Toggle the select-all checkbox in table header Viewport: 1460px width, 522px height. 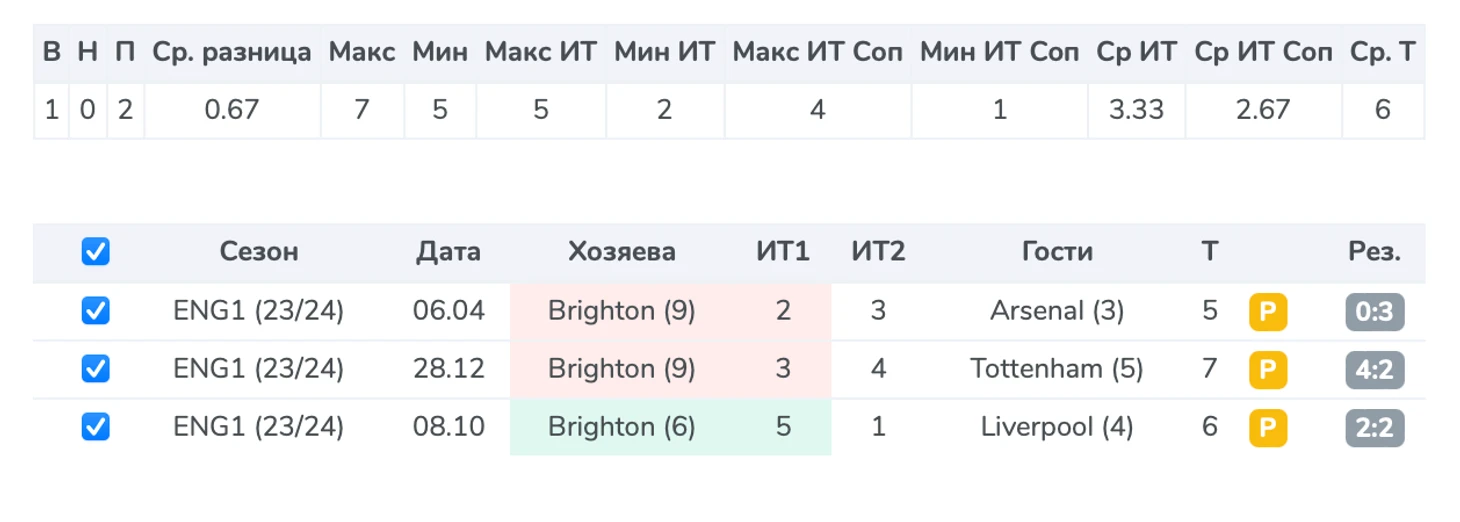click(x=95, y=252)
